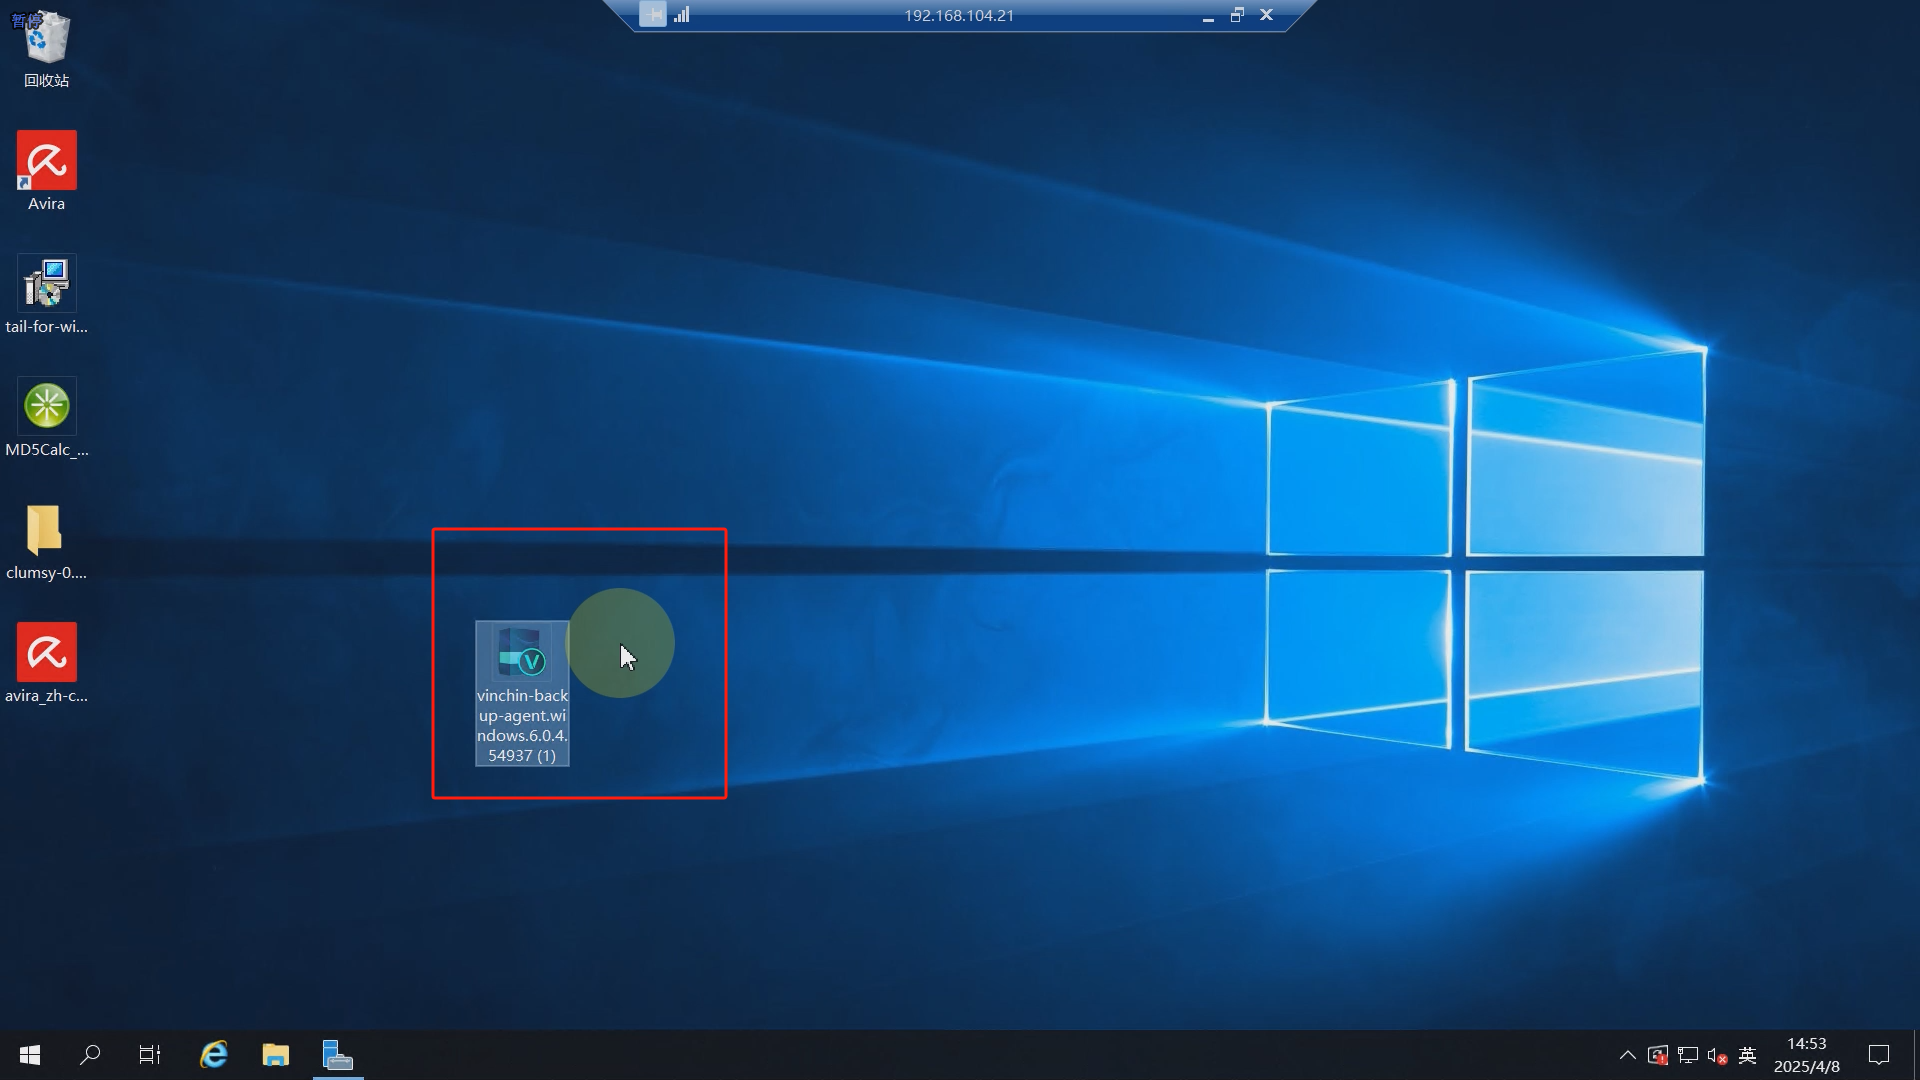Image resolution: width=1920 pixels, height=1080 pixels.
Task: Select the clumsy-0 folder icon
Action: (x=46, y=530)
